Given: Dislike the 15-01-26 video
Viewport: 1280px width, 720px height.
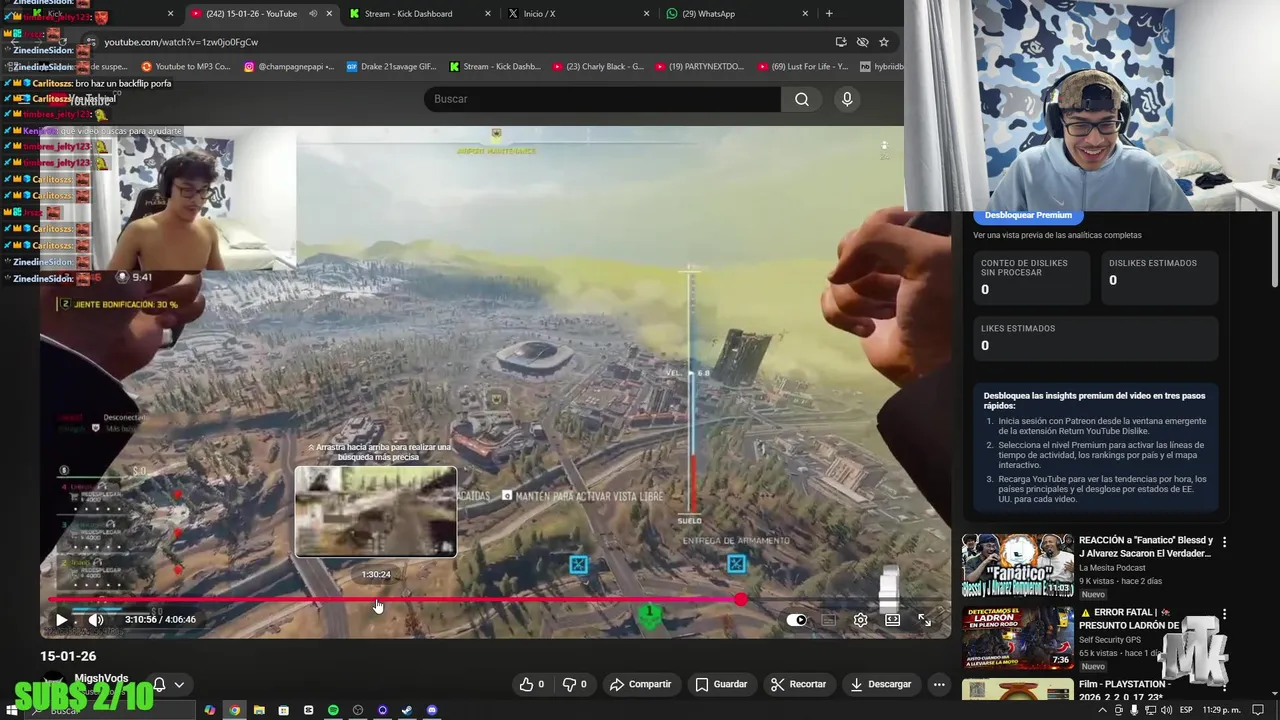Looking at the screenshot, I should (x=574, y=684).
